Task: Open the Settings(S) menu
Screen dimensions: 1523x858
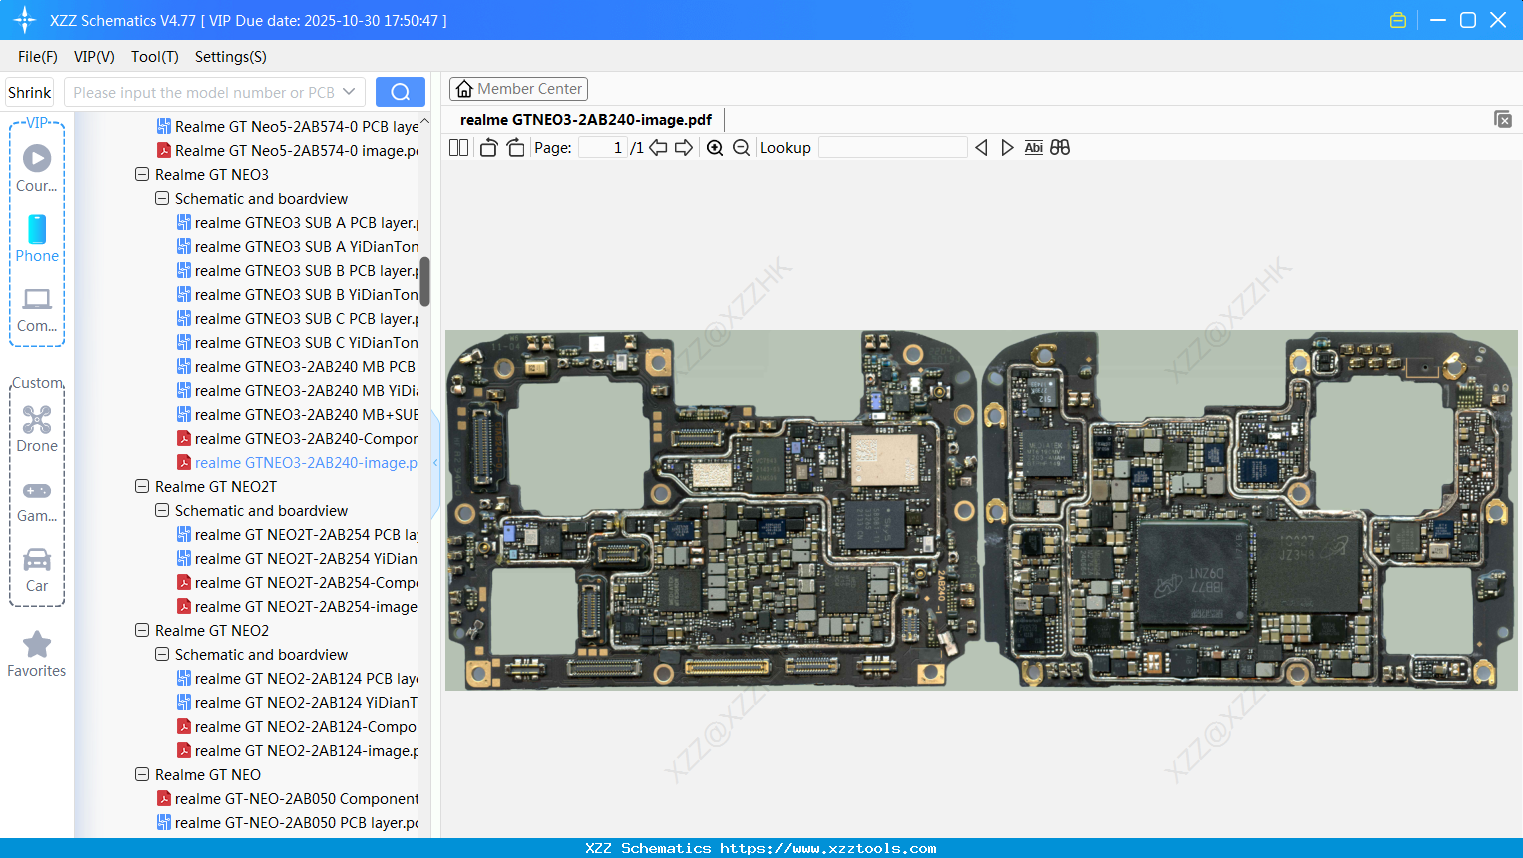Action: tap(230, 57)
